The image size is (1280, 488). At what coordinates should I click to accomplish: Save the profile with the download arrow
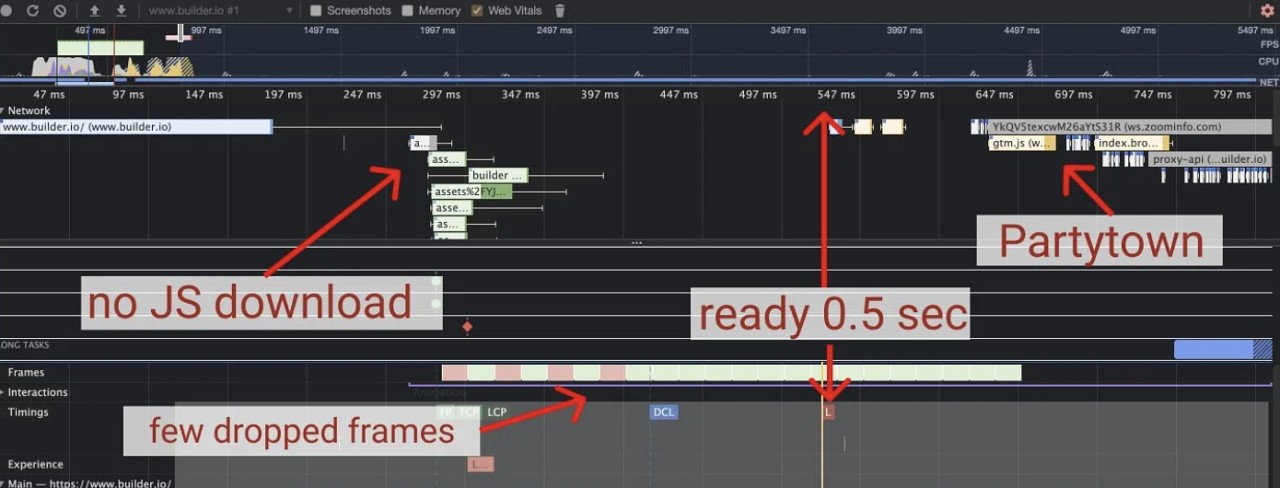[121, 10]
